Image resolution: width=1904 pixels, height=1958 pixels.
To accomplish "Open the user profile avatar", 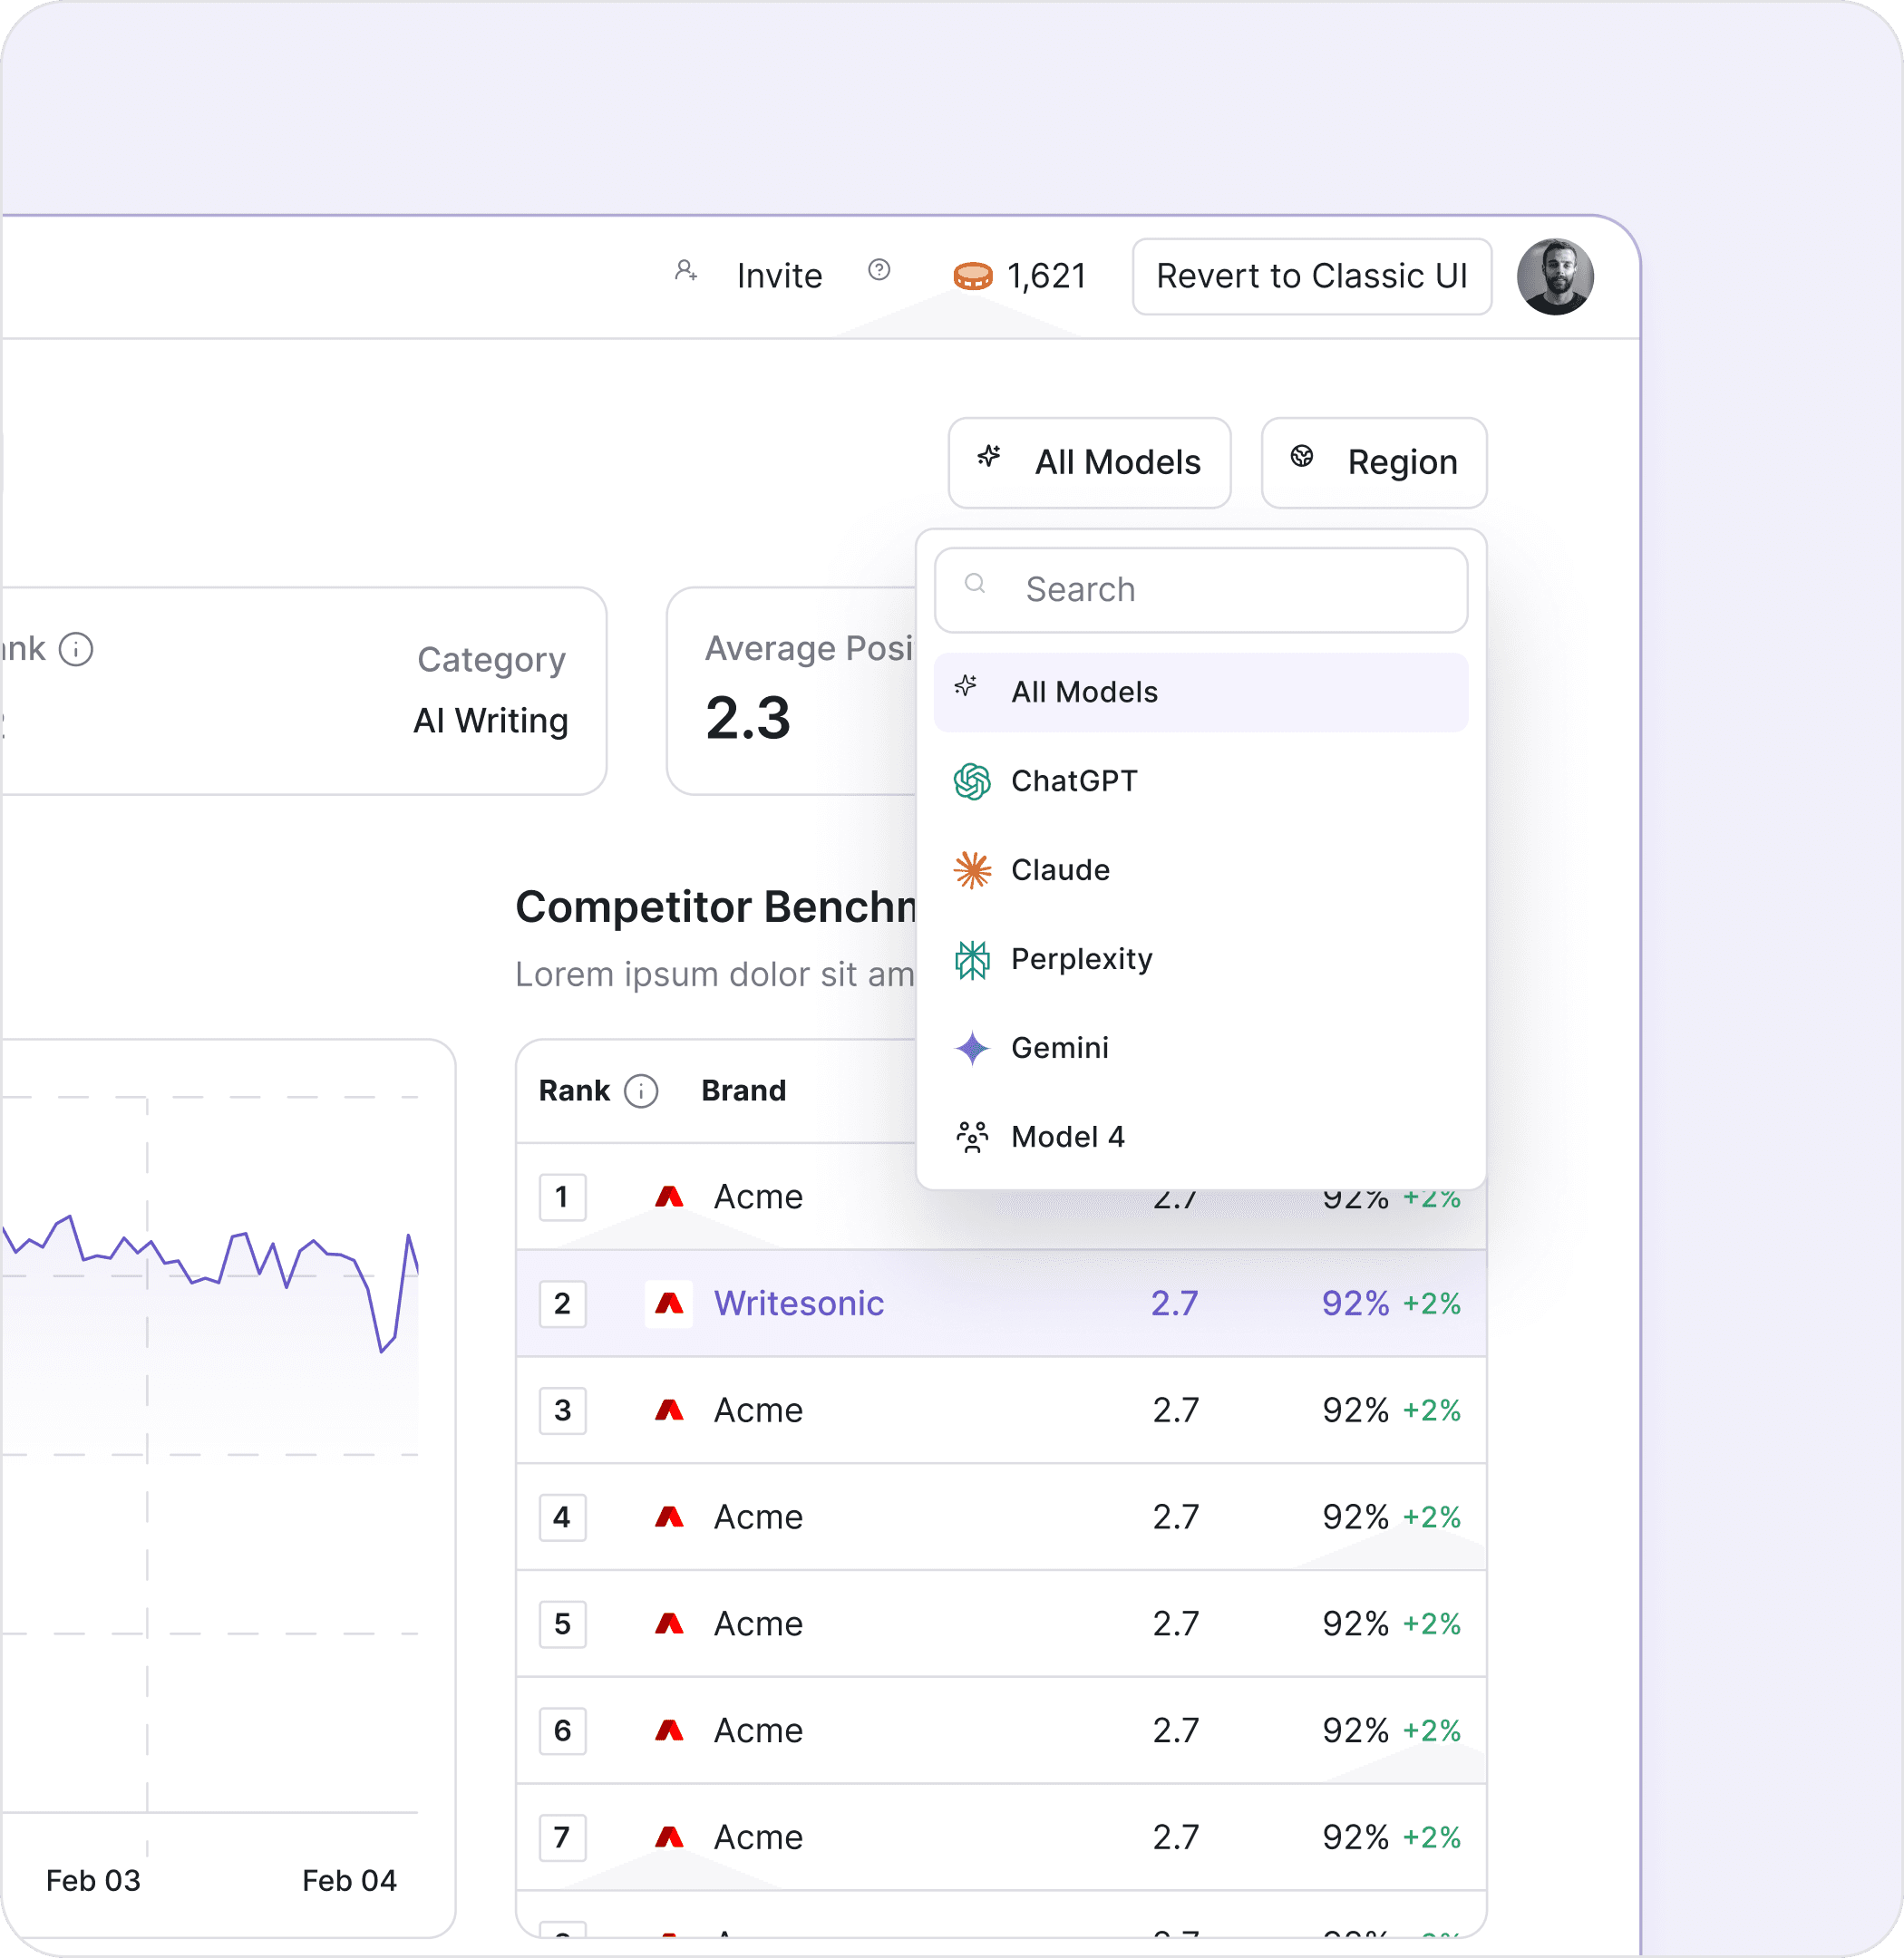I will (x=1554, y=277).
